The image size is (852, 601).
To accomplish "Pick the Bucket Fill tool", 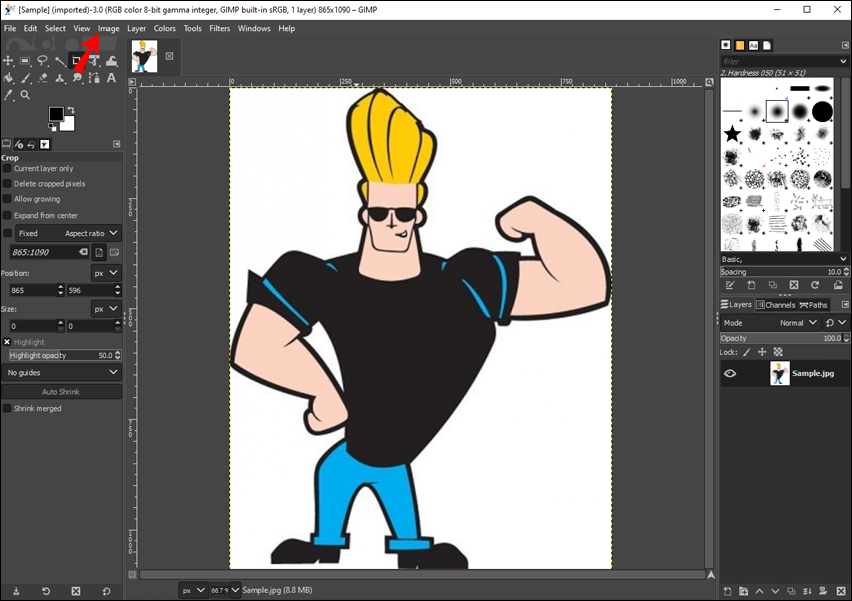I will (x=9, y=78).
